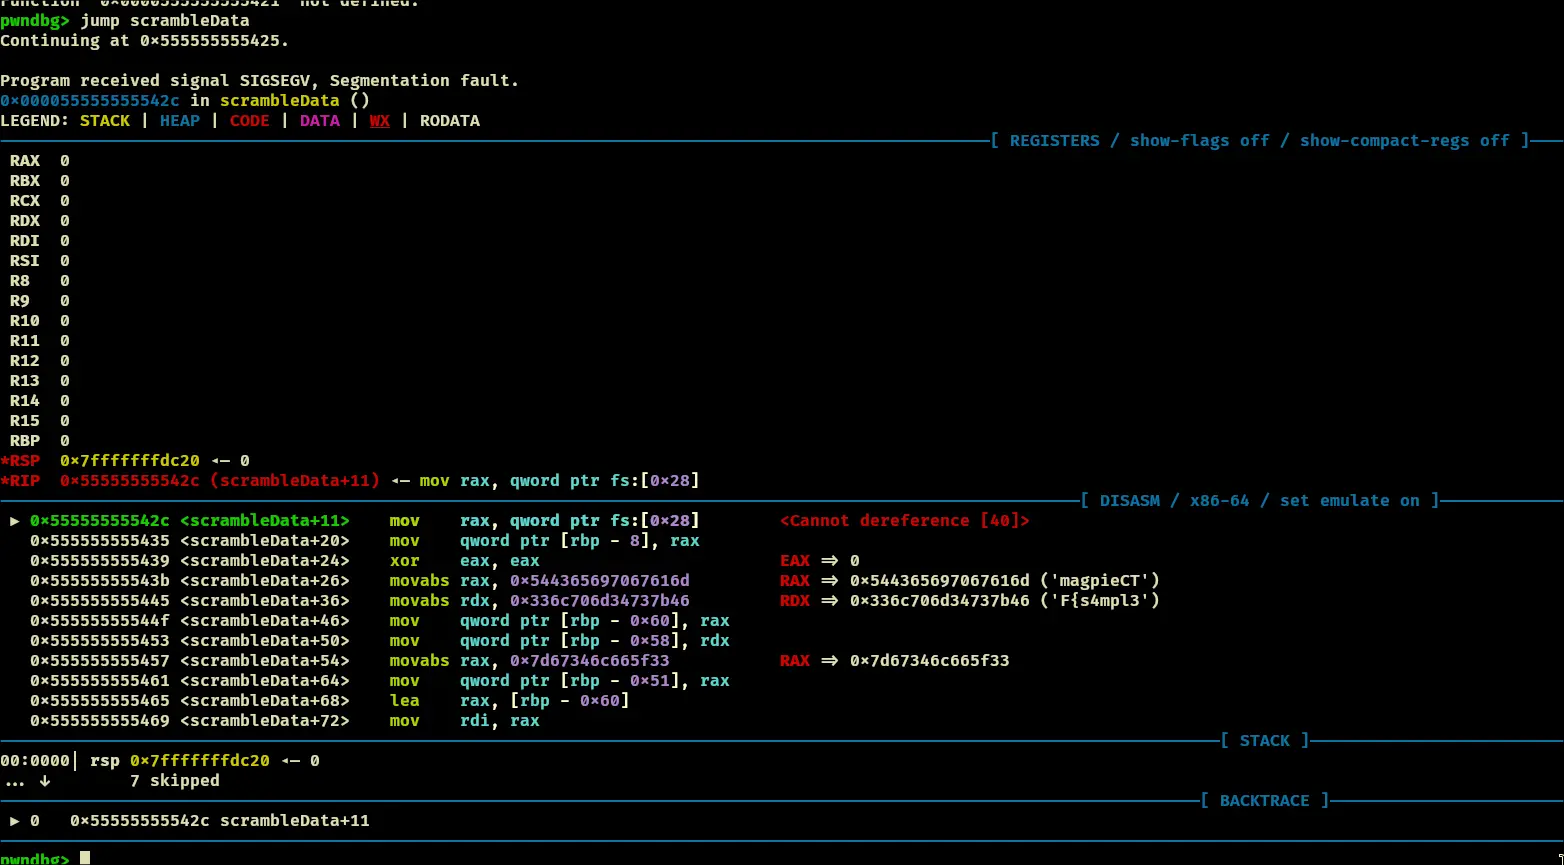This screenshot has height=865, width=1564.
Task: Click the frame 0 arrow in BACKTRACE
Action: pyautogui.click(x=15, y=821)
